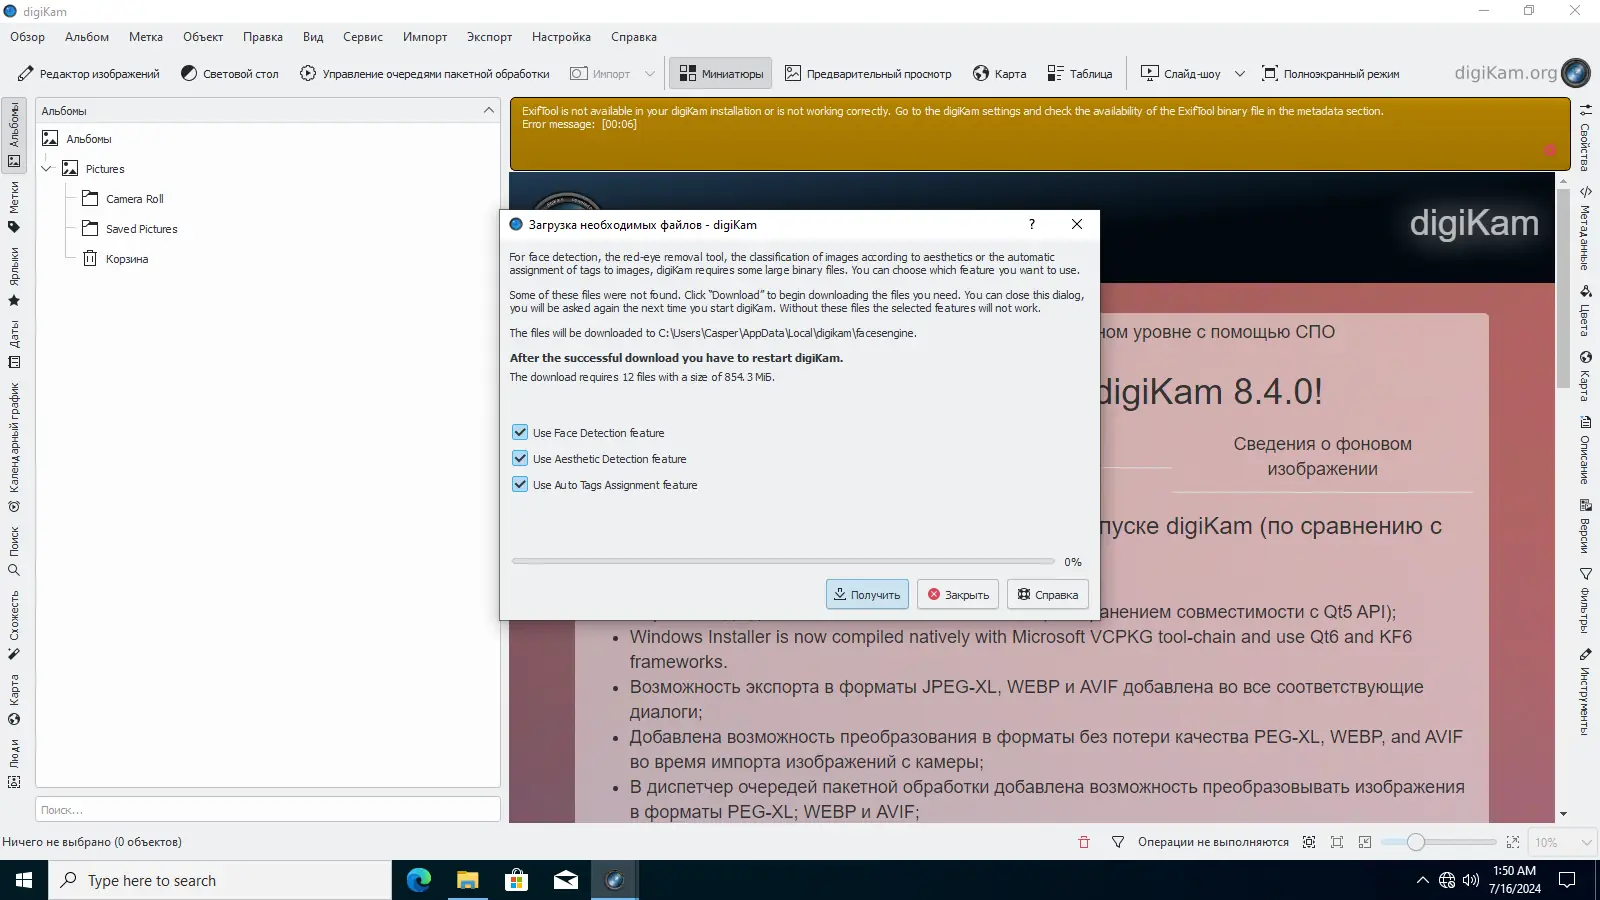This screenshot has height=900, width=1600.
Task: Select the Camera Roll album
Action: 134,199
